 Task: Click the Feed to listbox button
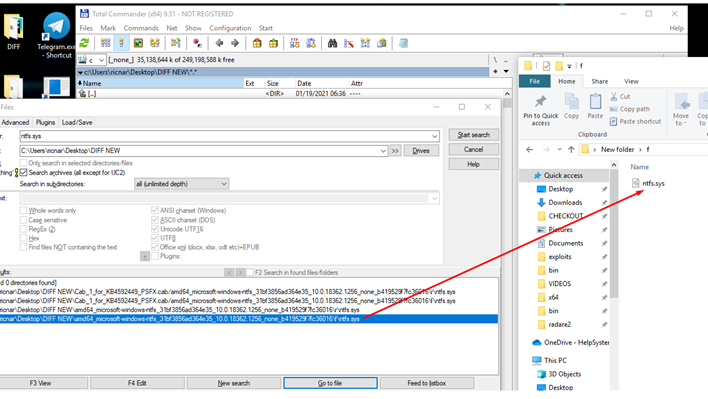tap(427, 383)
